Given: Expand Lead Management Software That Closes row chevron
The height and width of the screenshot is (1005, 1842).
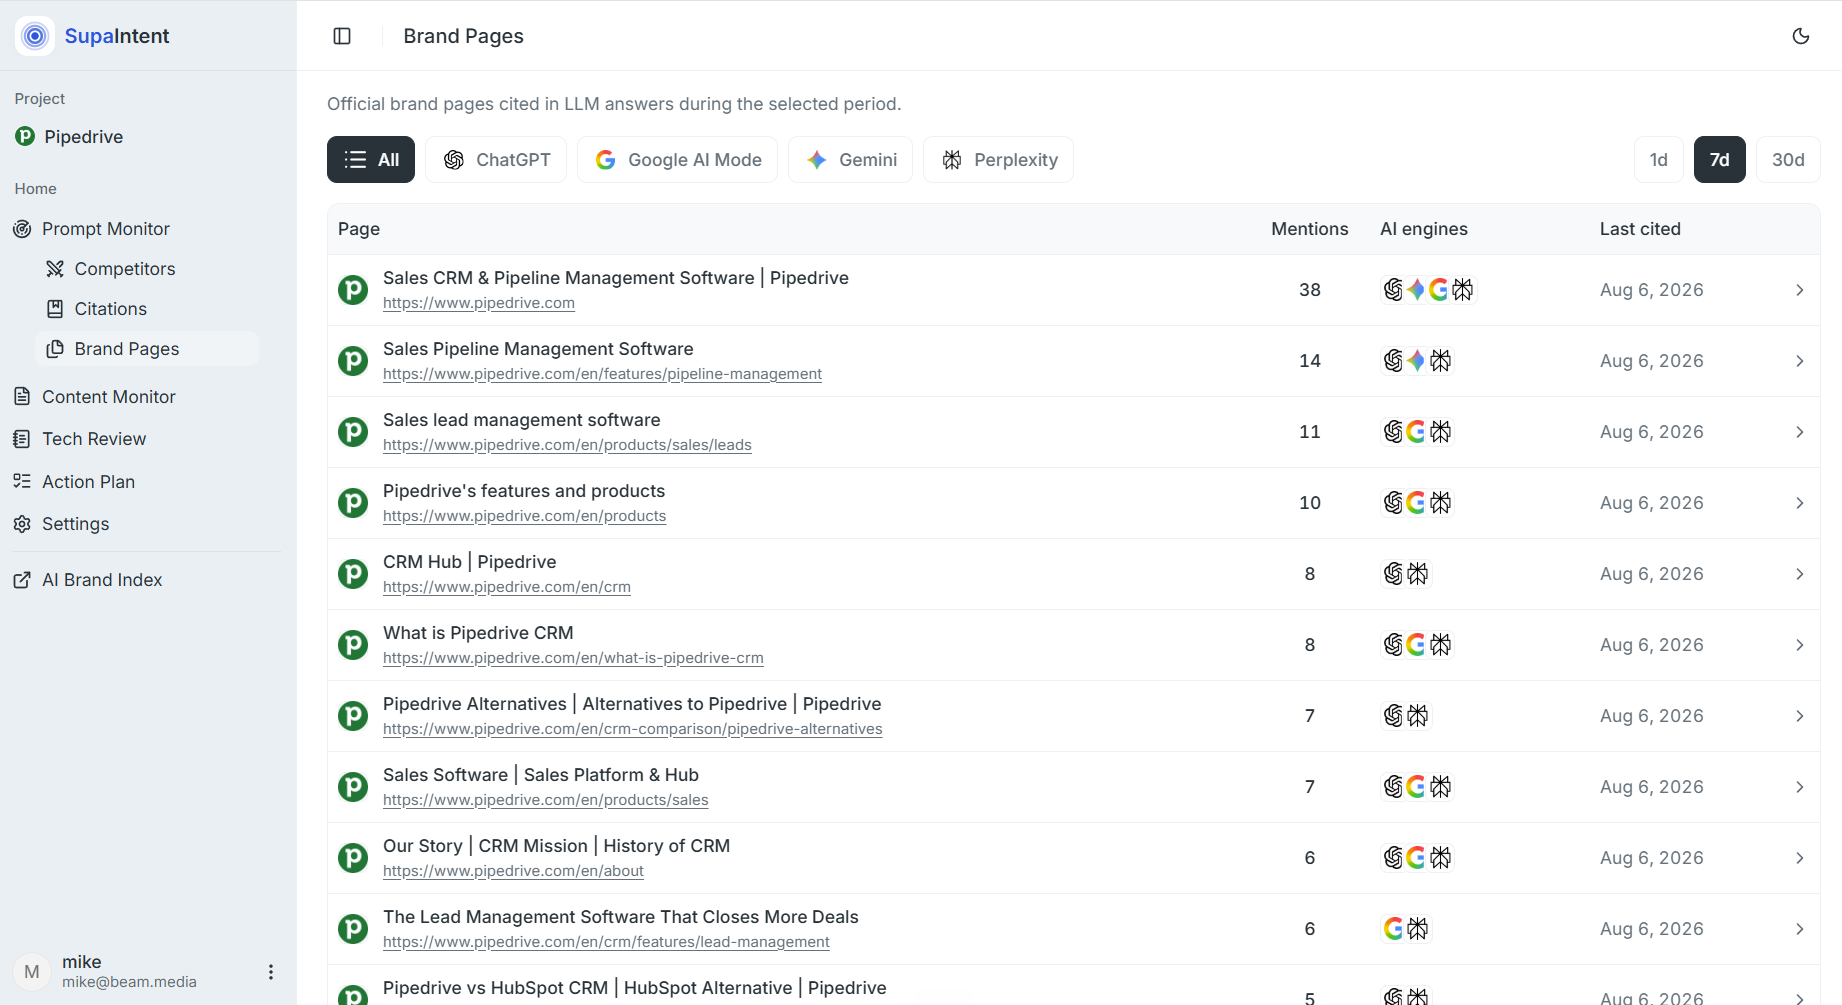Looking at the screenshot, I should (1799, 929).
